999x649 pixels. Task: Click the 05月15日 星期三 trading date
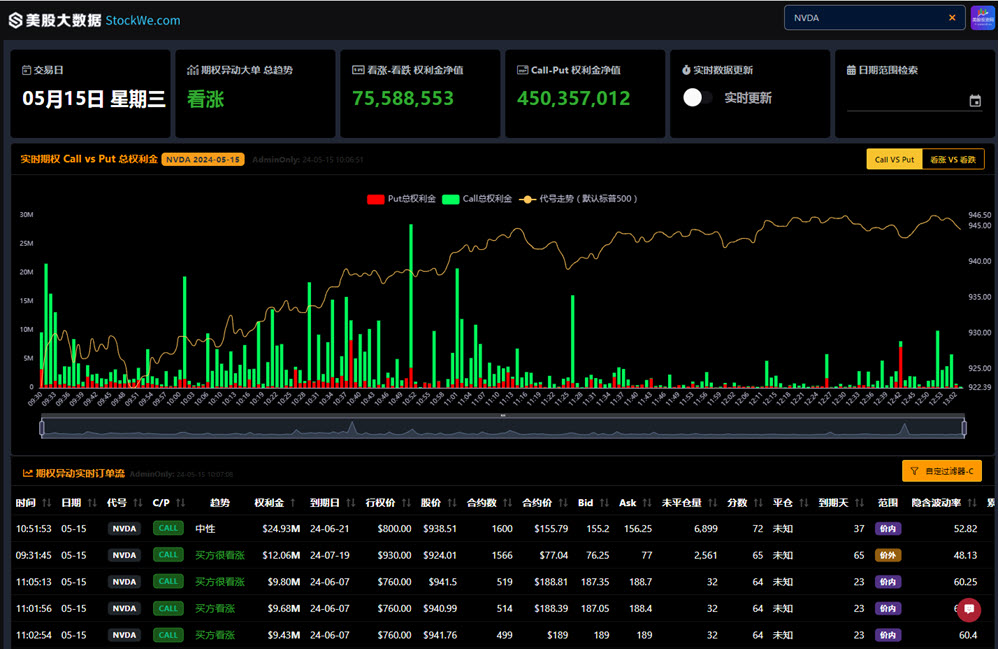coord(94,99)
